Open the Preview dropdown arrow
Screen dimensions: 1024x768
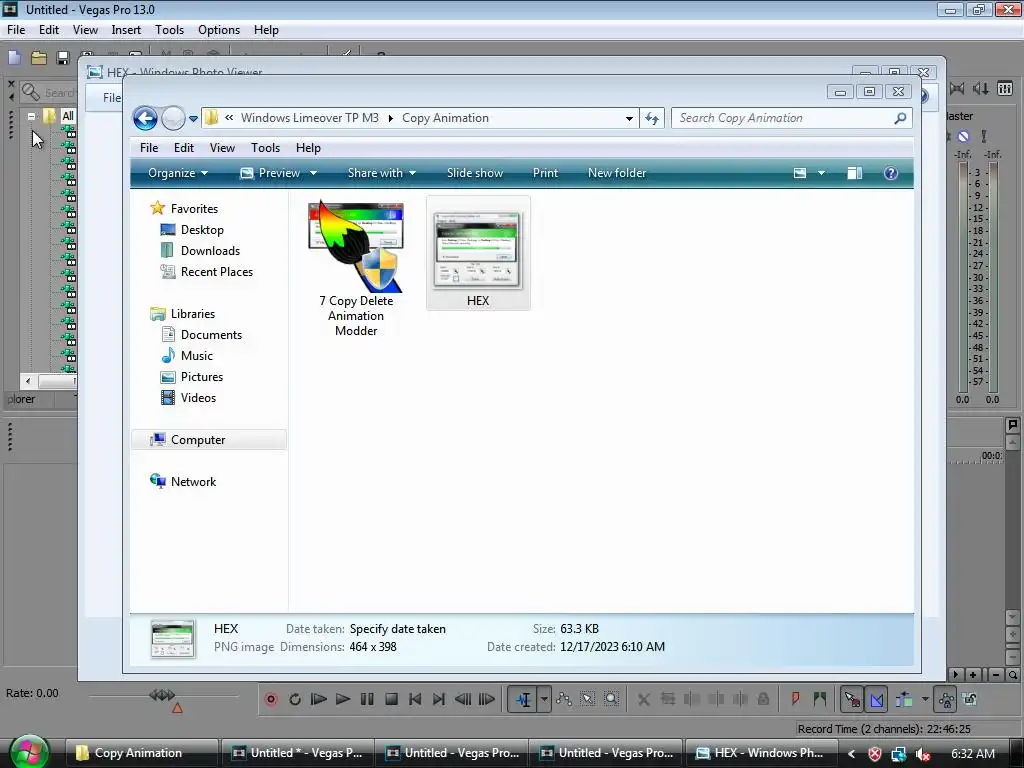tap(313, 173)
